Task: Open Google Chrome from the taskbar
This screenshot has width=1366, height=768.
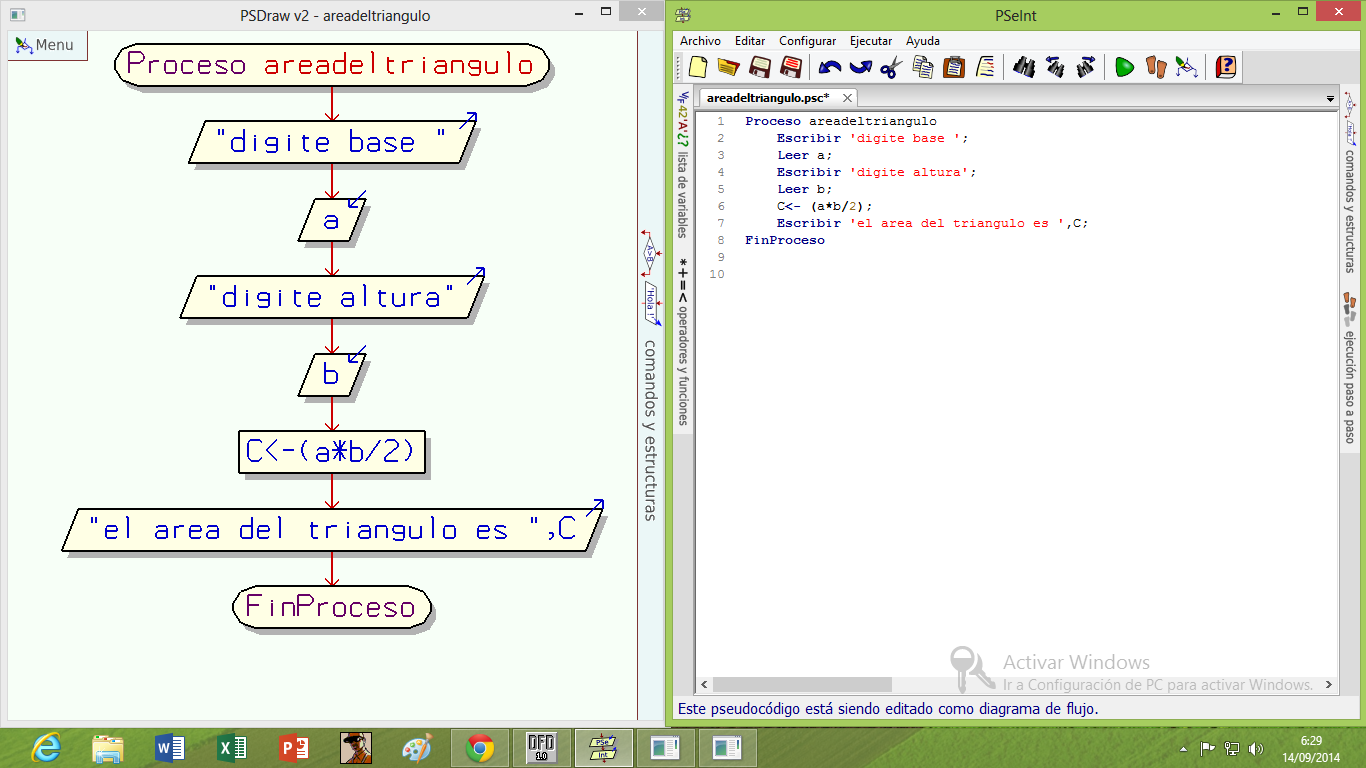Action: coord(480,748)
